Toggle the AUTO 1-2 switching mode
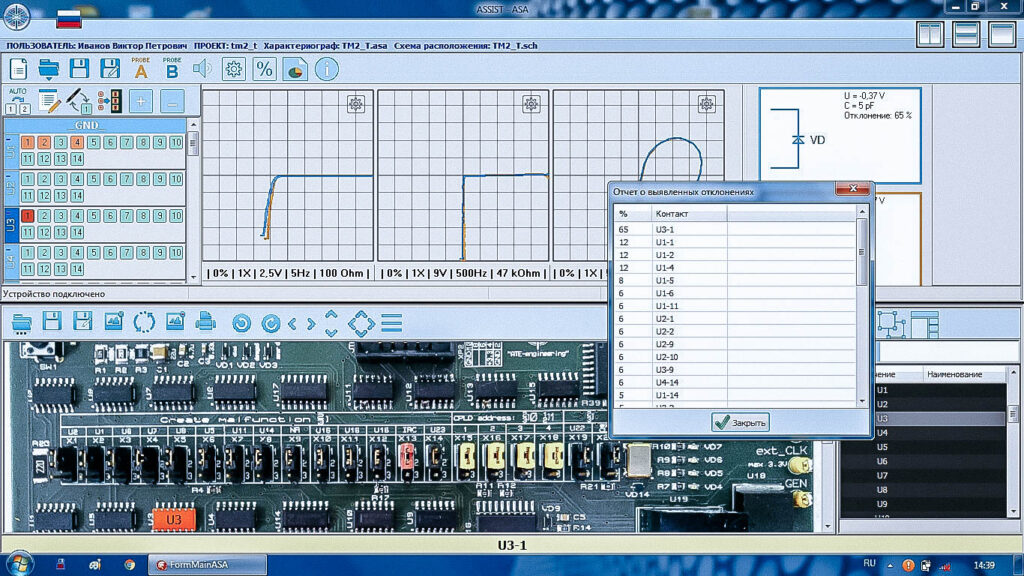The height and width of the screenshot is (576, 1024). point(18,101)
